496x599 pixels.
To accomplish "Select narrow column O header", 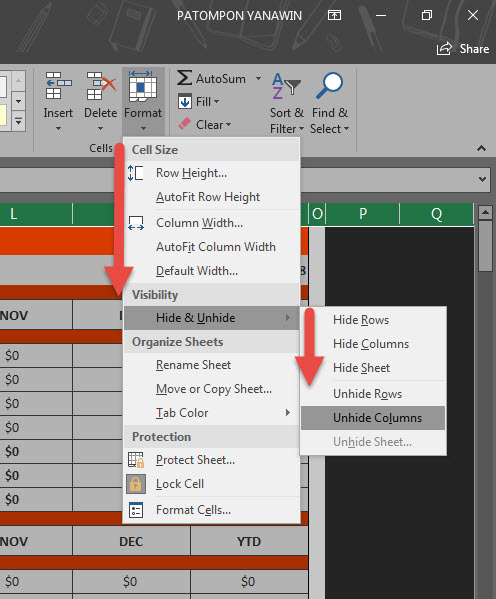I will coord(317,214).
